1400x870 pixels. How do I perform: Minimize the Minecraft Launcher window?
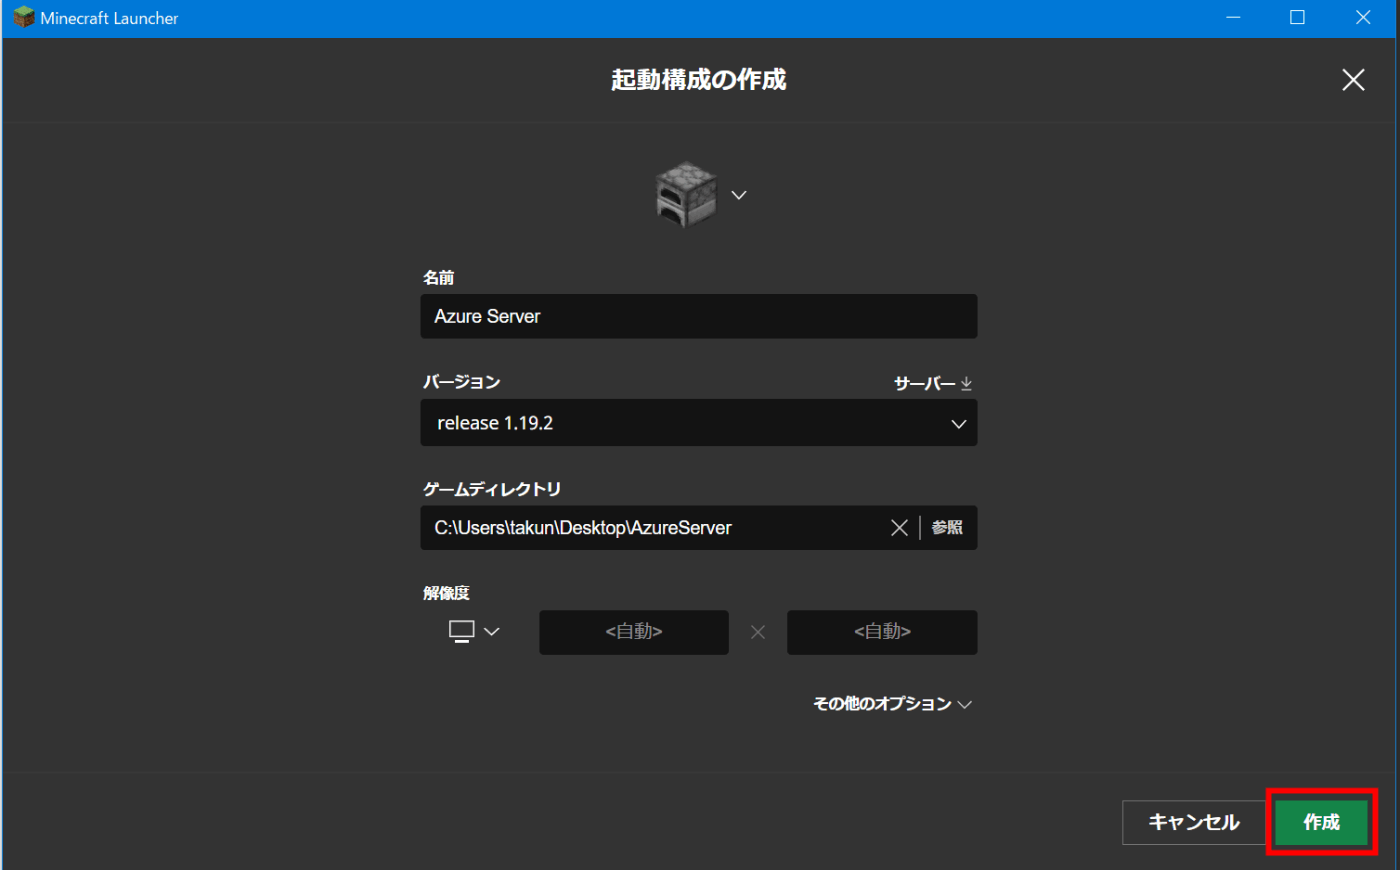pyautogui.click(x=1234, y=18)
